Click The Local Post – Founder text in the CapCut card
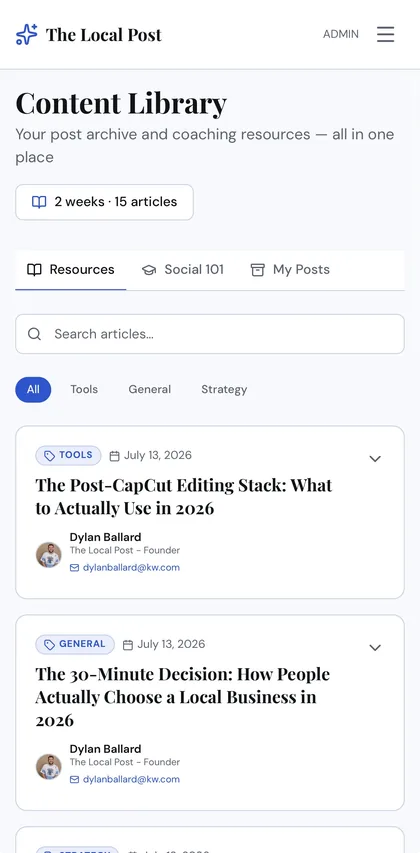 click(125, 551)
